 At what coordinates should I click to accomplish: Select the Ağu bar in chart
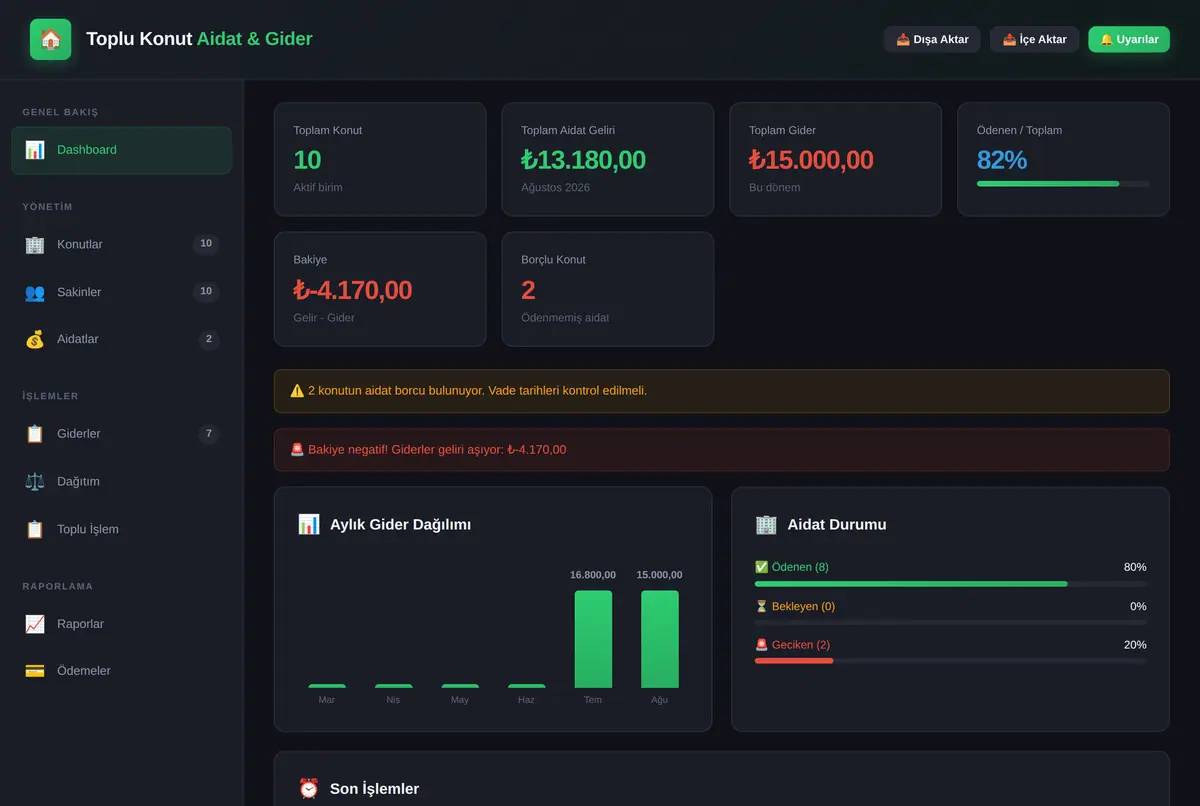pos(660,639)
